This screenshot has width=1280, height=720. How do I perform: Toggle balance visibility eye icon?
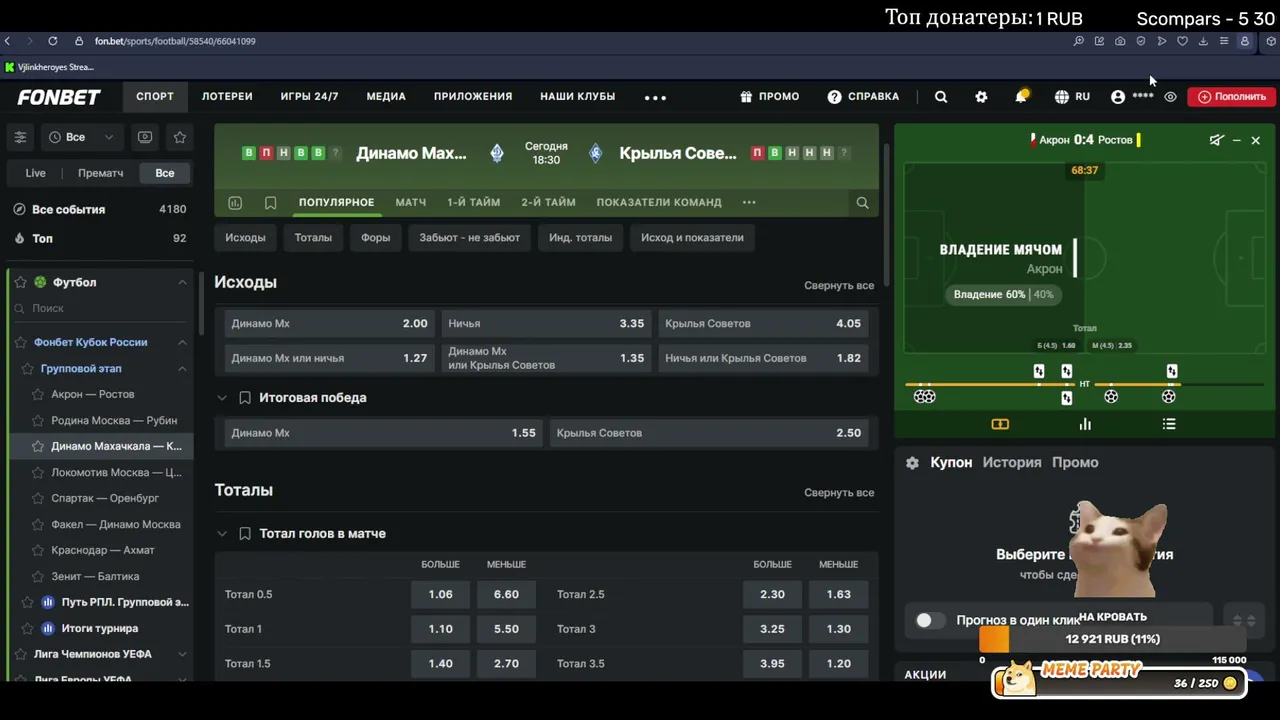[x=1170, y=97]
